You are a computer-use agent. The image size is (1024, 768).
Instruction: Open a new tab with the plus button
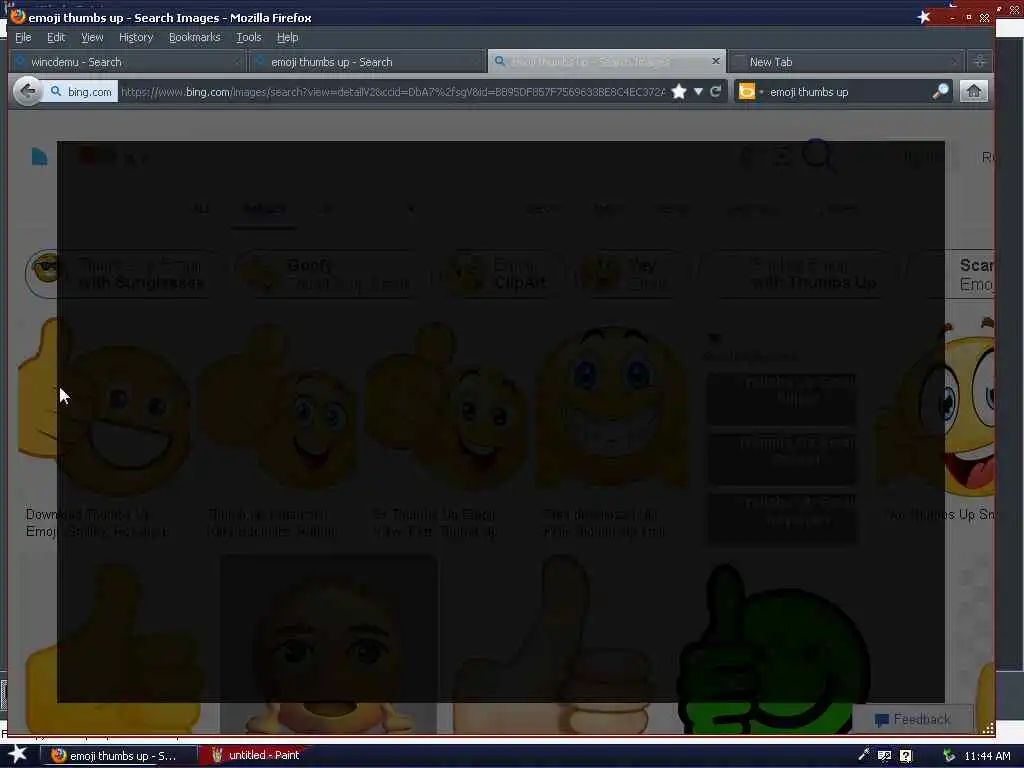[x=980, y=61]
